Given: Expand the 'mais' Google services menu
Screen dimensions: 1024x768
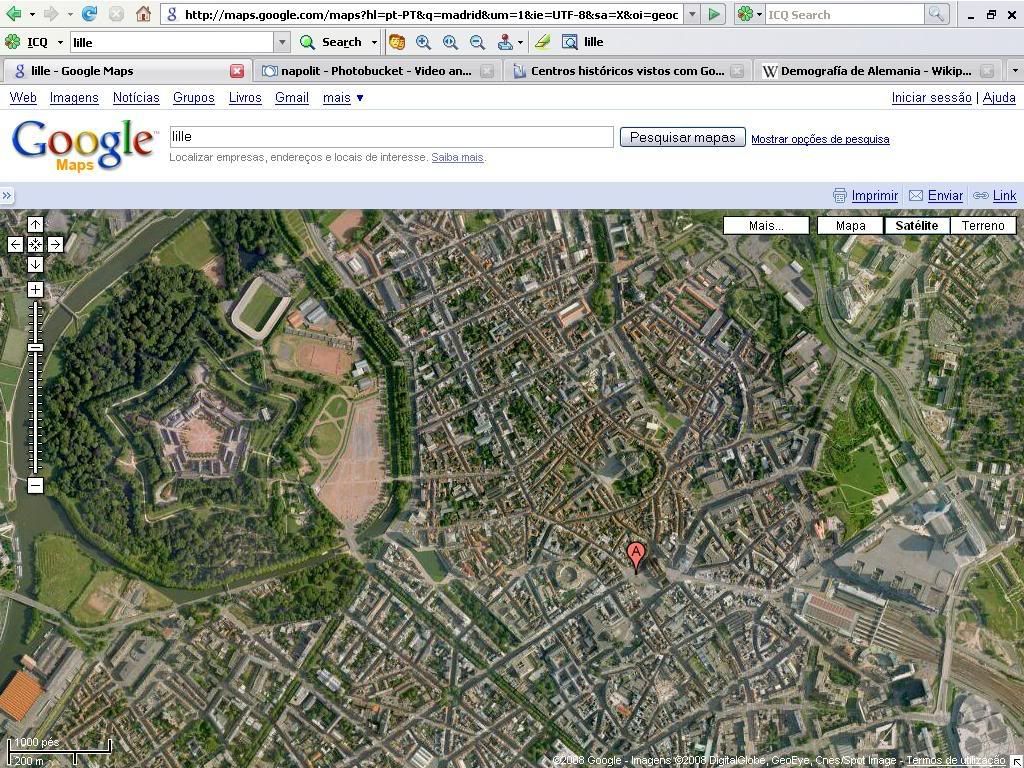Looking at the screenshot, I should [x=343, y=97].
